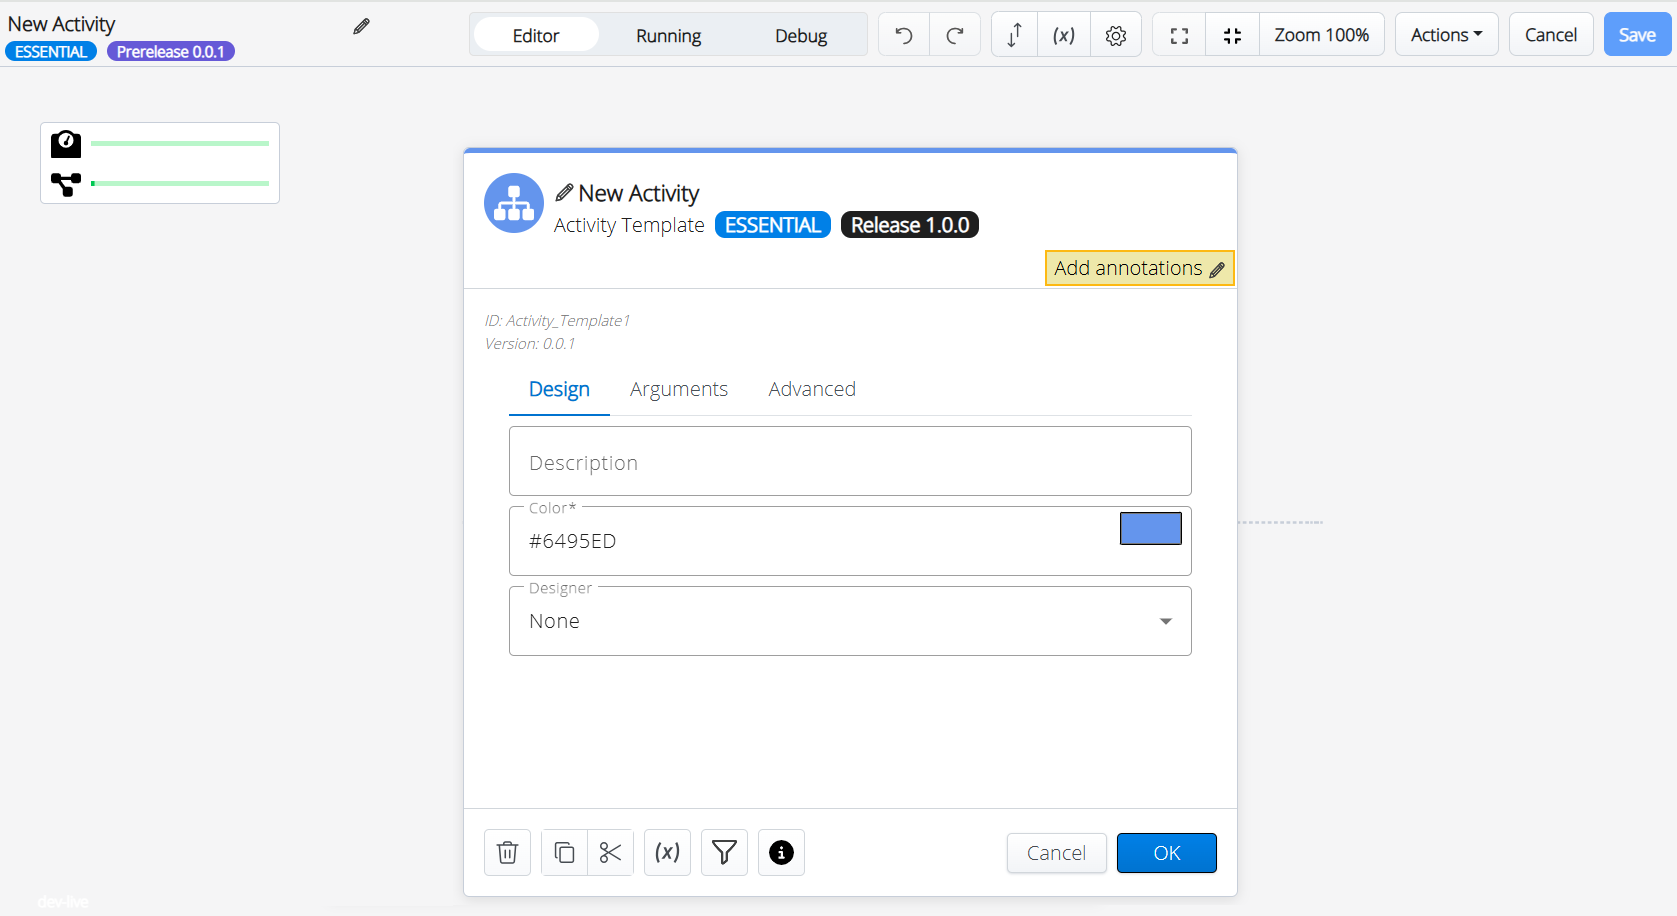The height and width of the screenshot is (916, 1677).
Task: Click the redo arrow in toolbar
Action: click(955, 35)
